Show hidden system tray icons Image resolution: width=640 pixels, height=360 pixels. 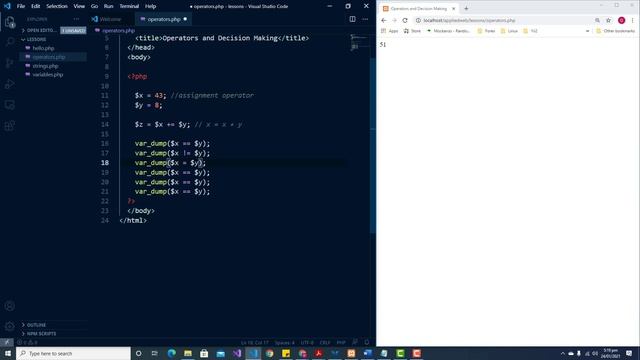click(563, 353)
